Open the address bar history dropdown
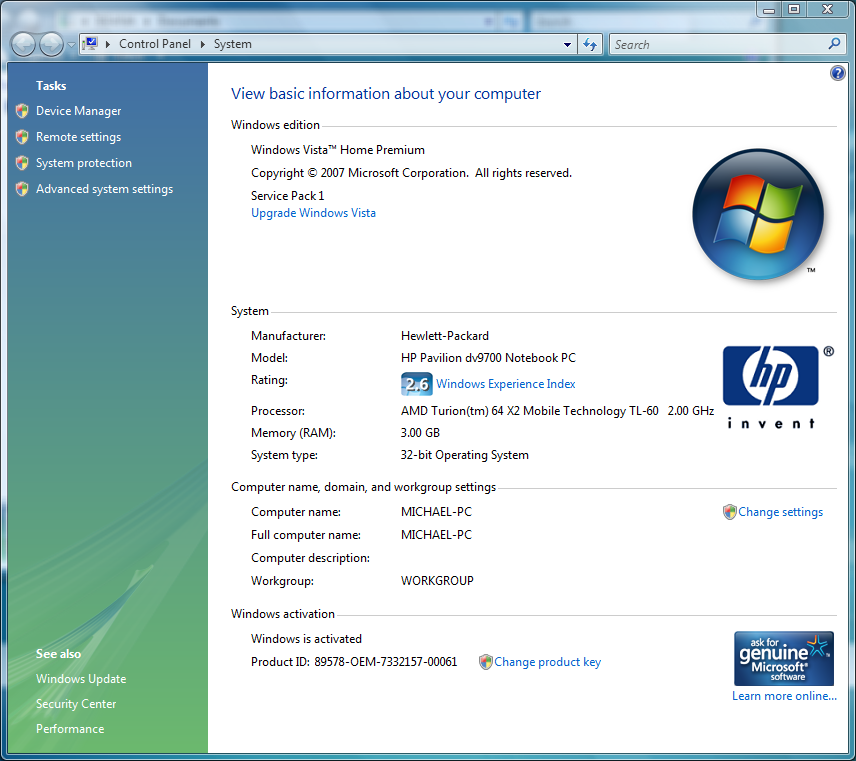 pos(567,45)
